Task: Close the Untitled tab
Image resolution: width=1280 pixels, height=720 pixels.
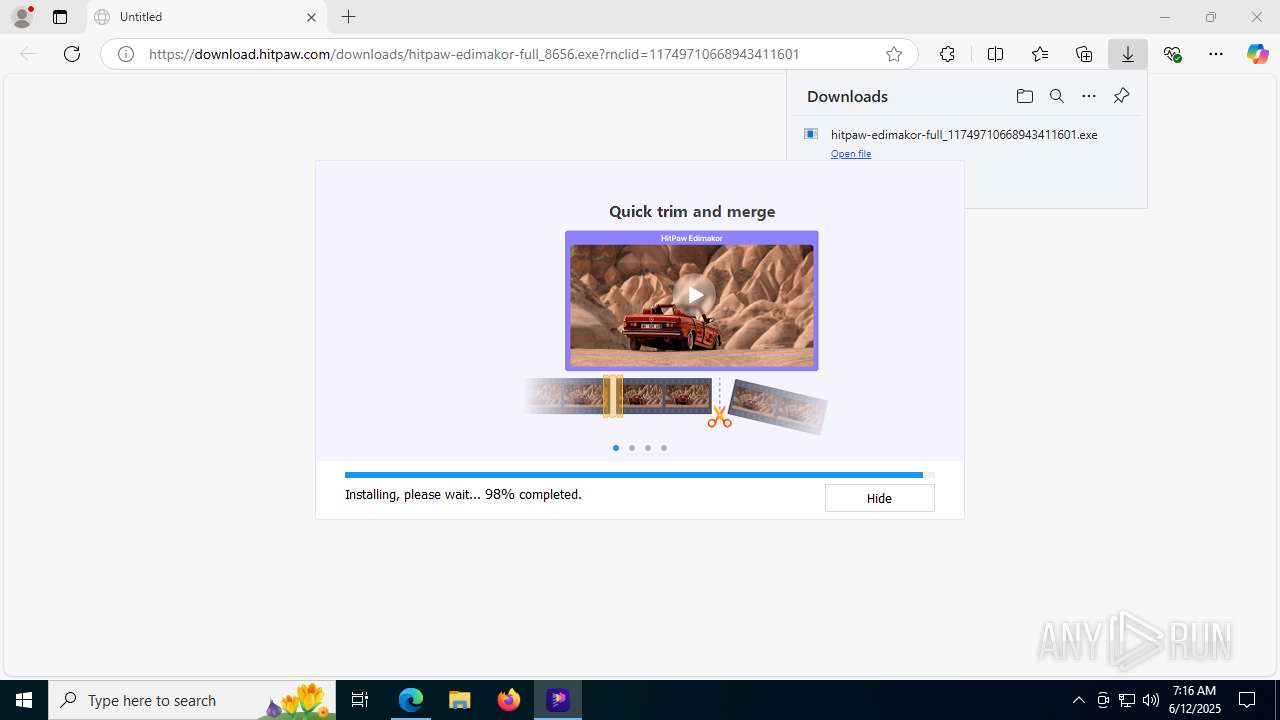Action: (311, 17)
